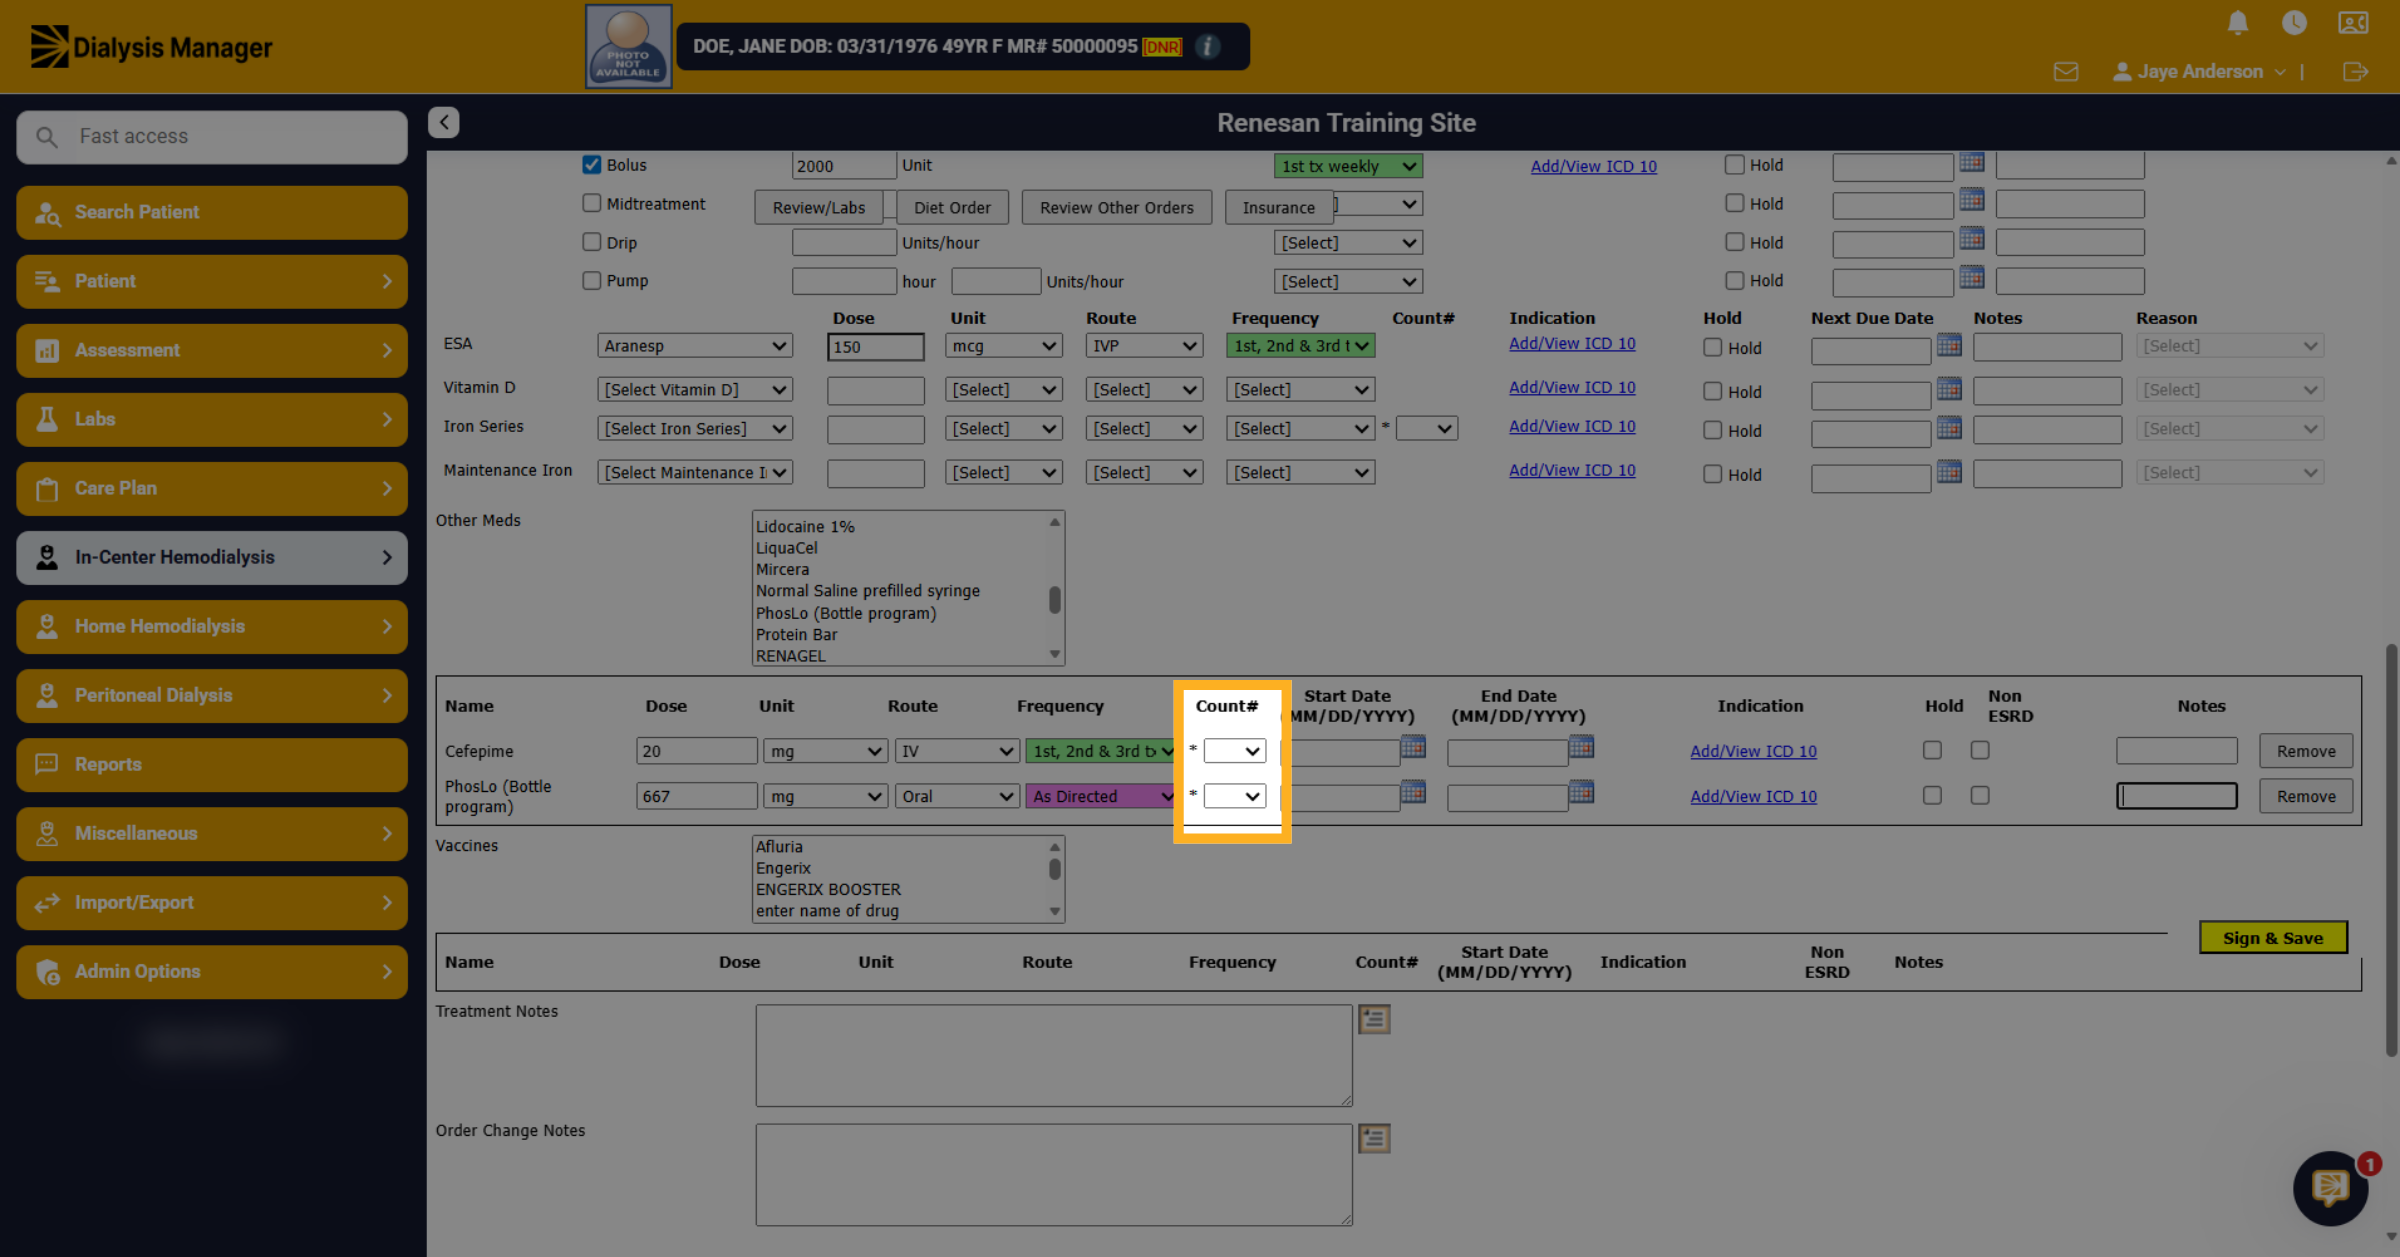Open calendar for ESA next due date
2400x1257 pixels.
pos(1949,345)
